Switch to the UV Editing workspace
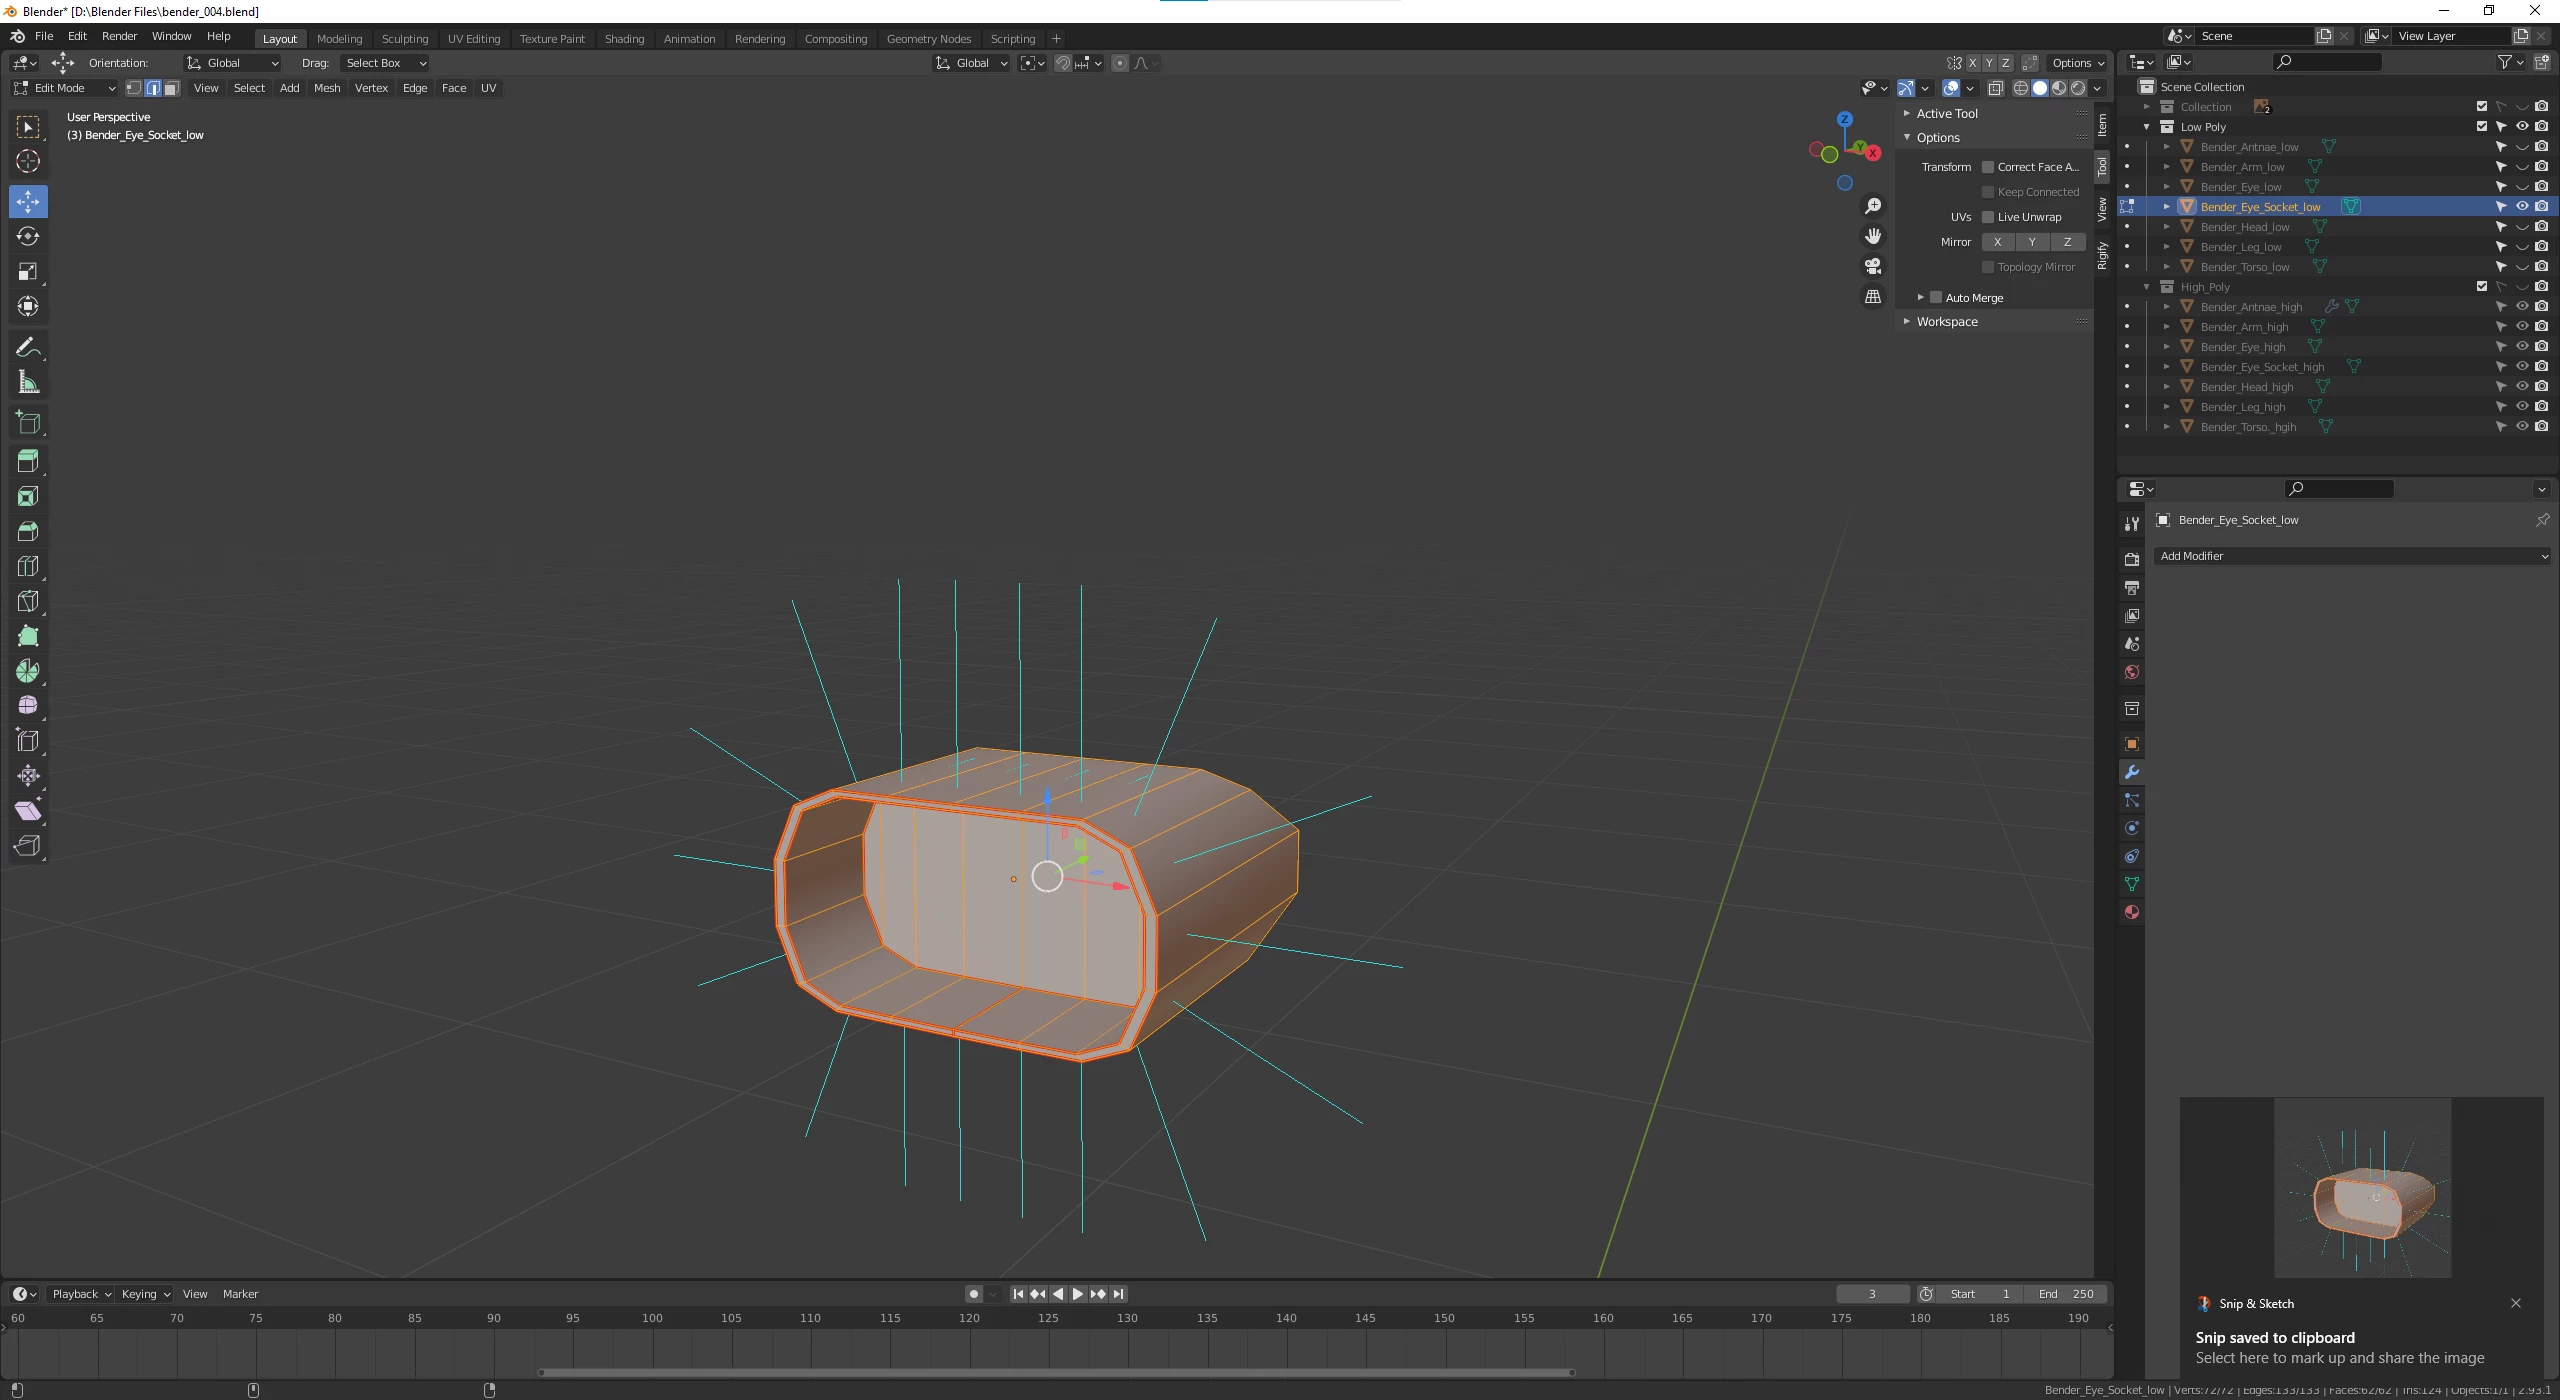This screenshot has width=2560, height=1400. [473, 39]
